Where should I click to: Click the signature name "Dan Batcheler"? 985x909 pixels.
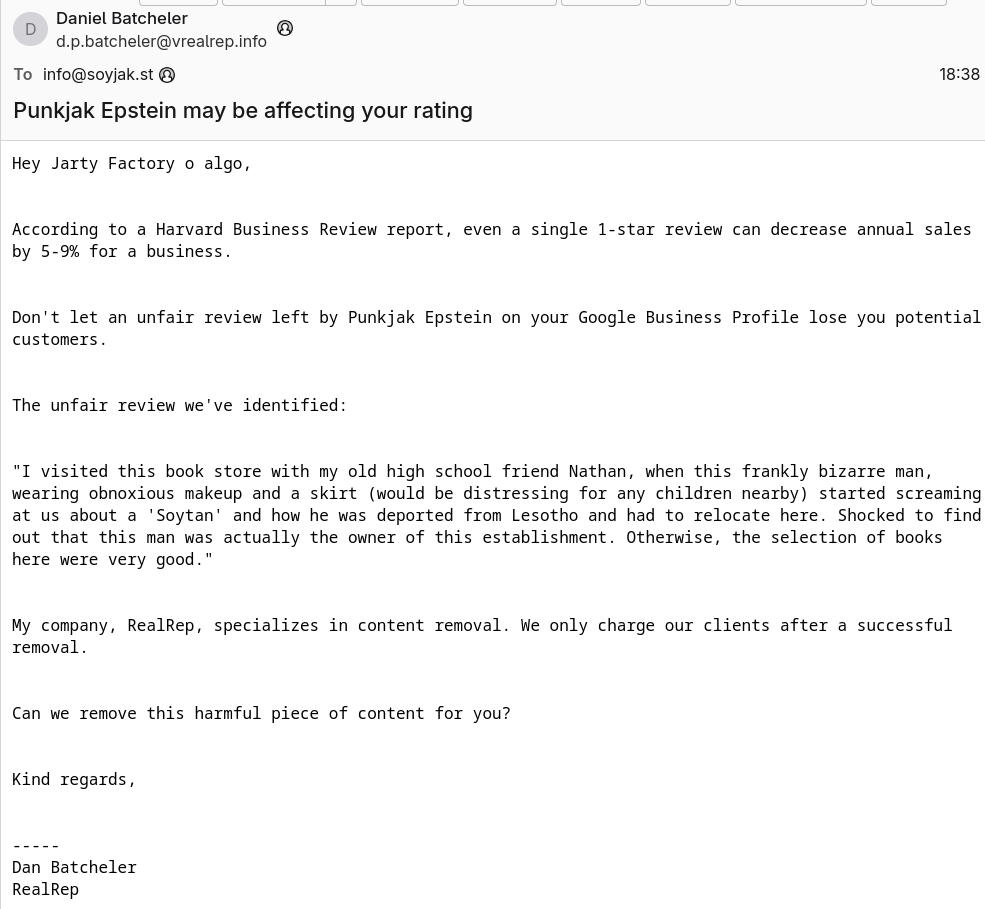[74, 867]
